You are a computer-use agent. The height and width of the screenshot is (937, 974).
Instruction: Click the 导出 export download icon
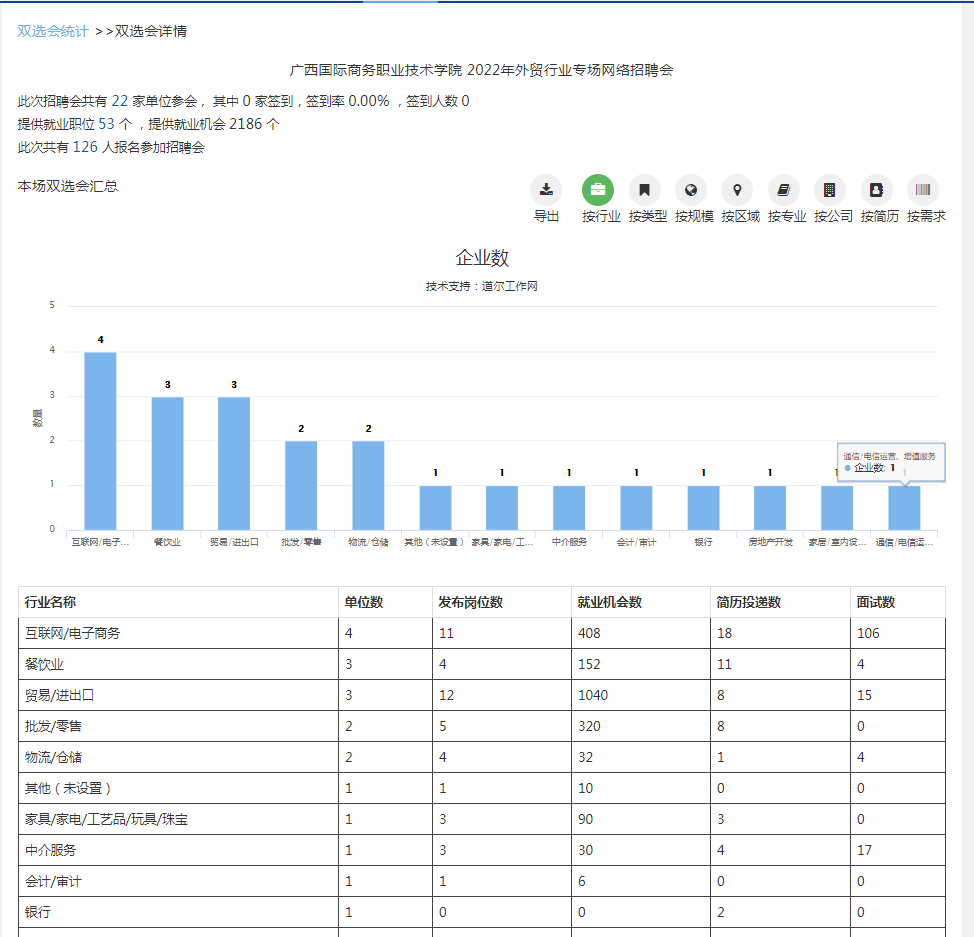(546, 190)
